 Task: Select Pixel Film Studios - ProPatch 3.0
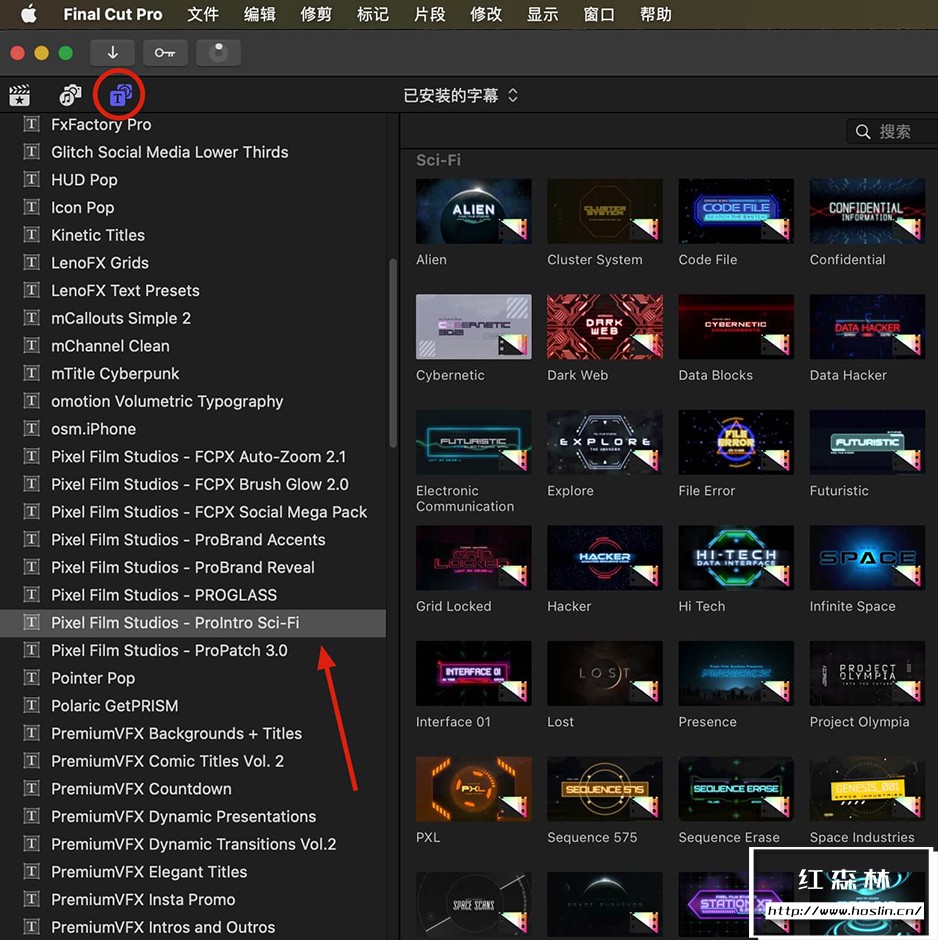pyautogui.click(x=169, y=651)
